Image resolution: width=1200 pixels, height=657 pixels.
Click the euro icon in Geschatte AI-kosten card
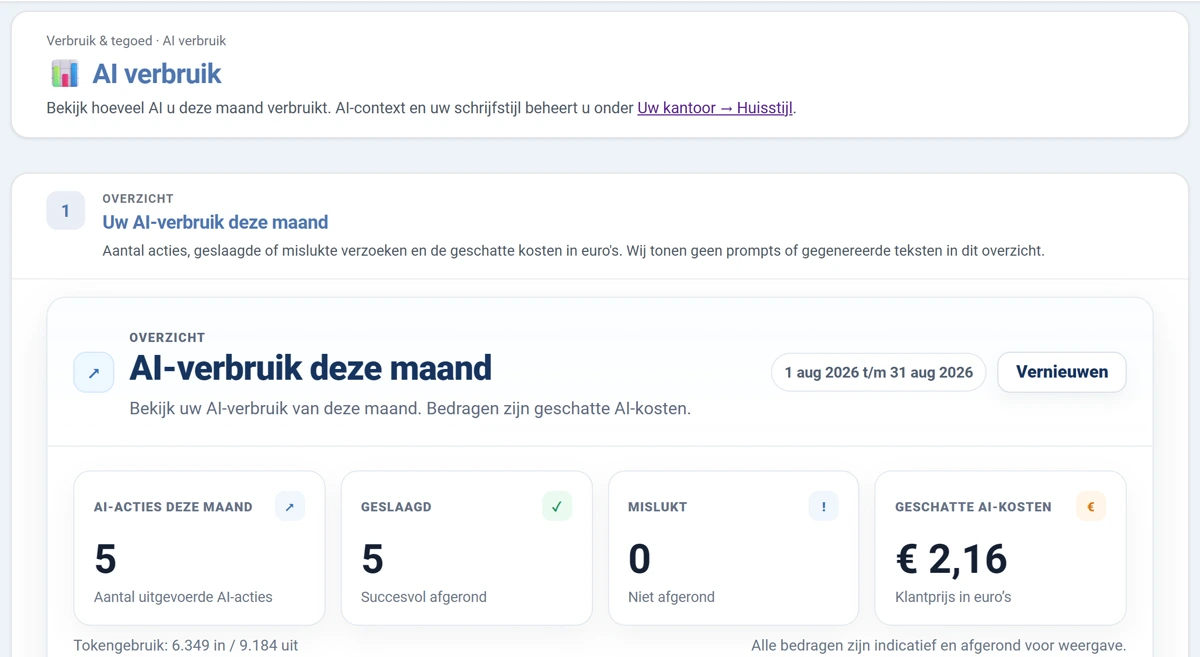pyautogui.click(x=1091, y=507)
